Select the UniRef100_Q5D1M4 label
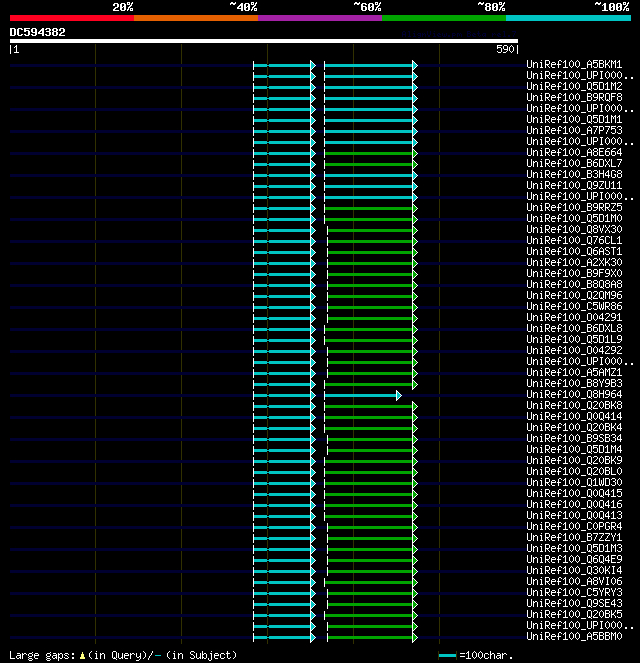640x663 pixels. [x=574, y=449]
